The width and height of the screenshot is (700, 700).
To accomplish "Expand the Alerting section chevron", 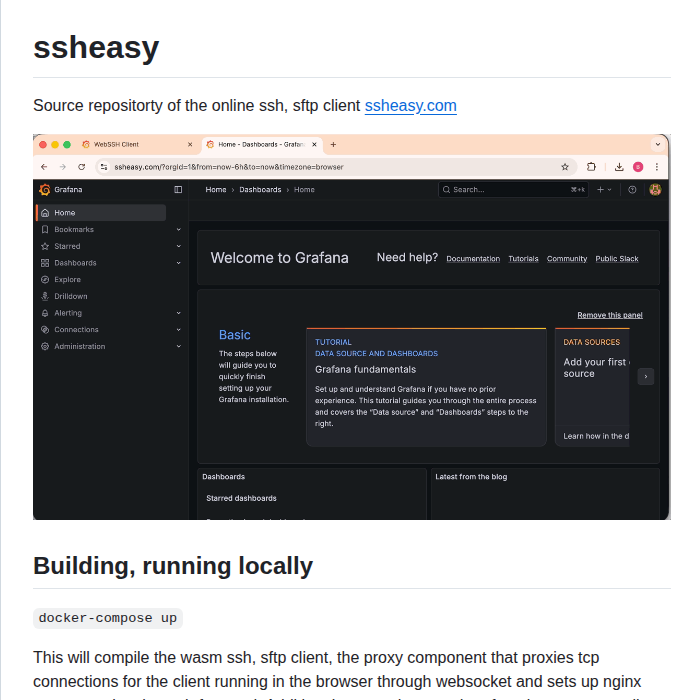I will 179,313.
